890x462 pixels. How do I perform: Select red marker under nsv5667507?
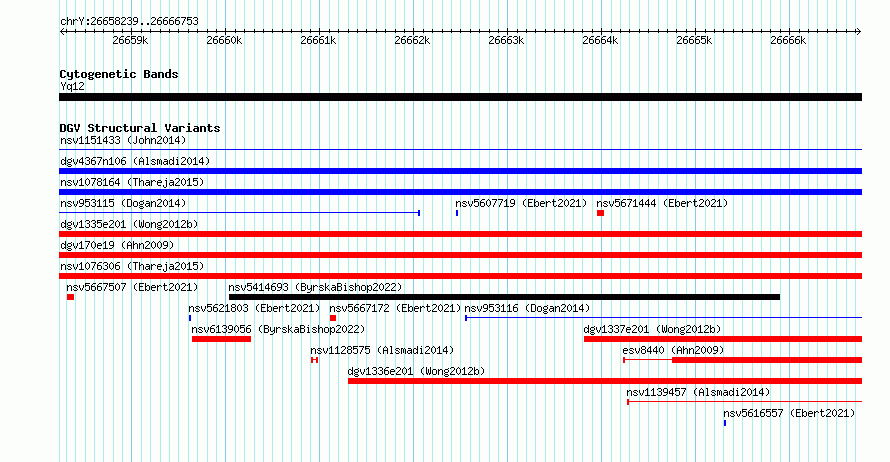click(x=70, y=297)
